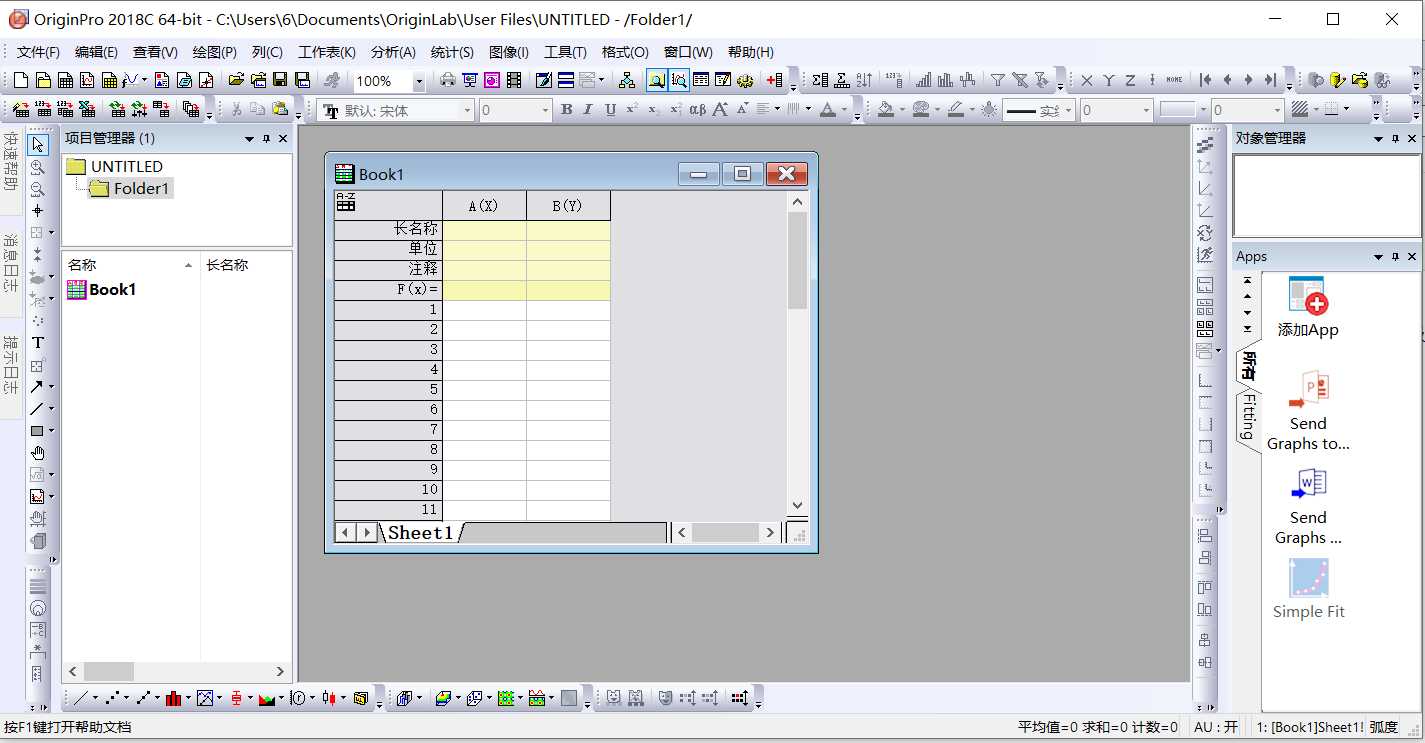
Task: Toggle Superscript formatting
Action: pyautogui.click(x=632, y=109)
